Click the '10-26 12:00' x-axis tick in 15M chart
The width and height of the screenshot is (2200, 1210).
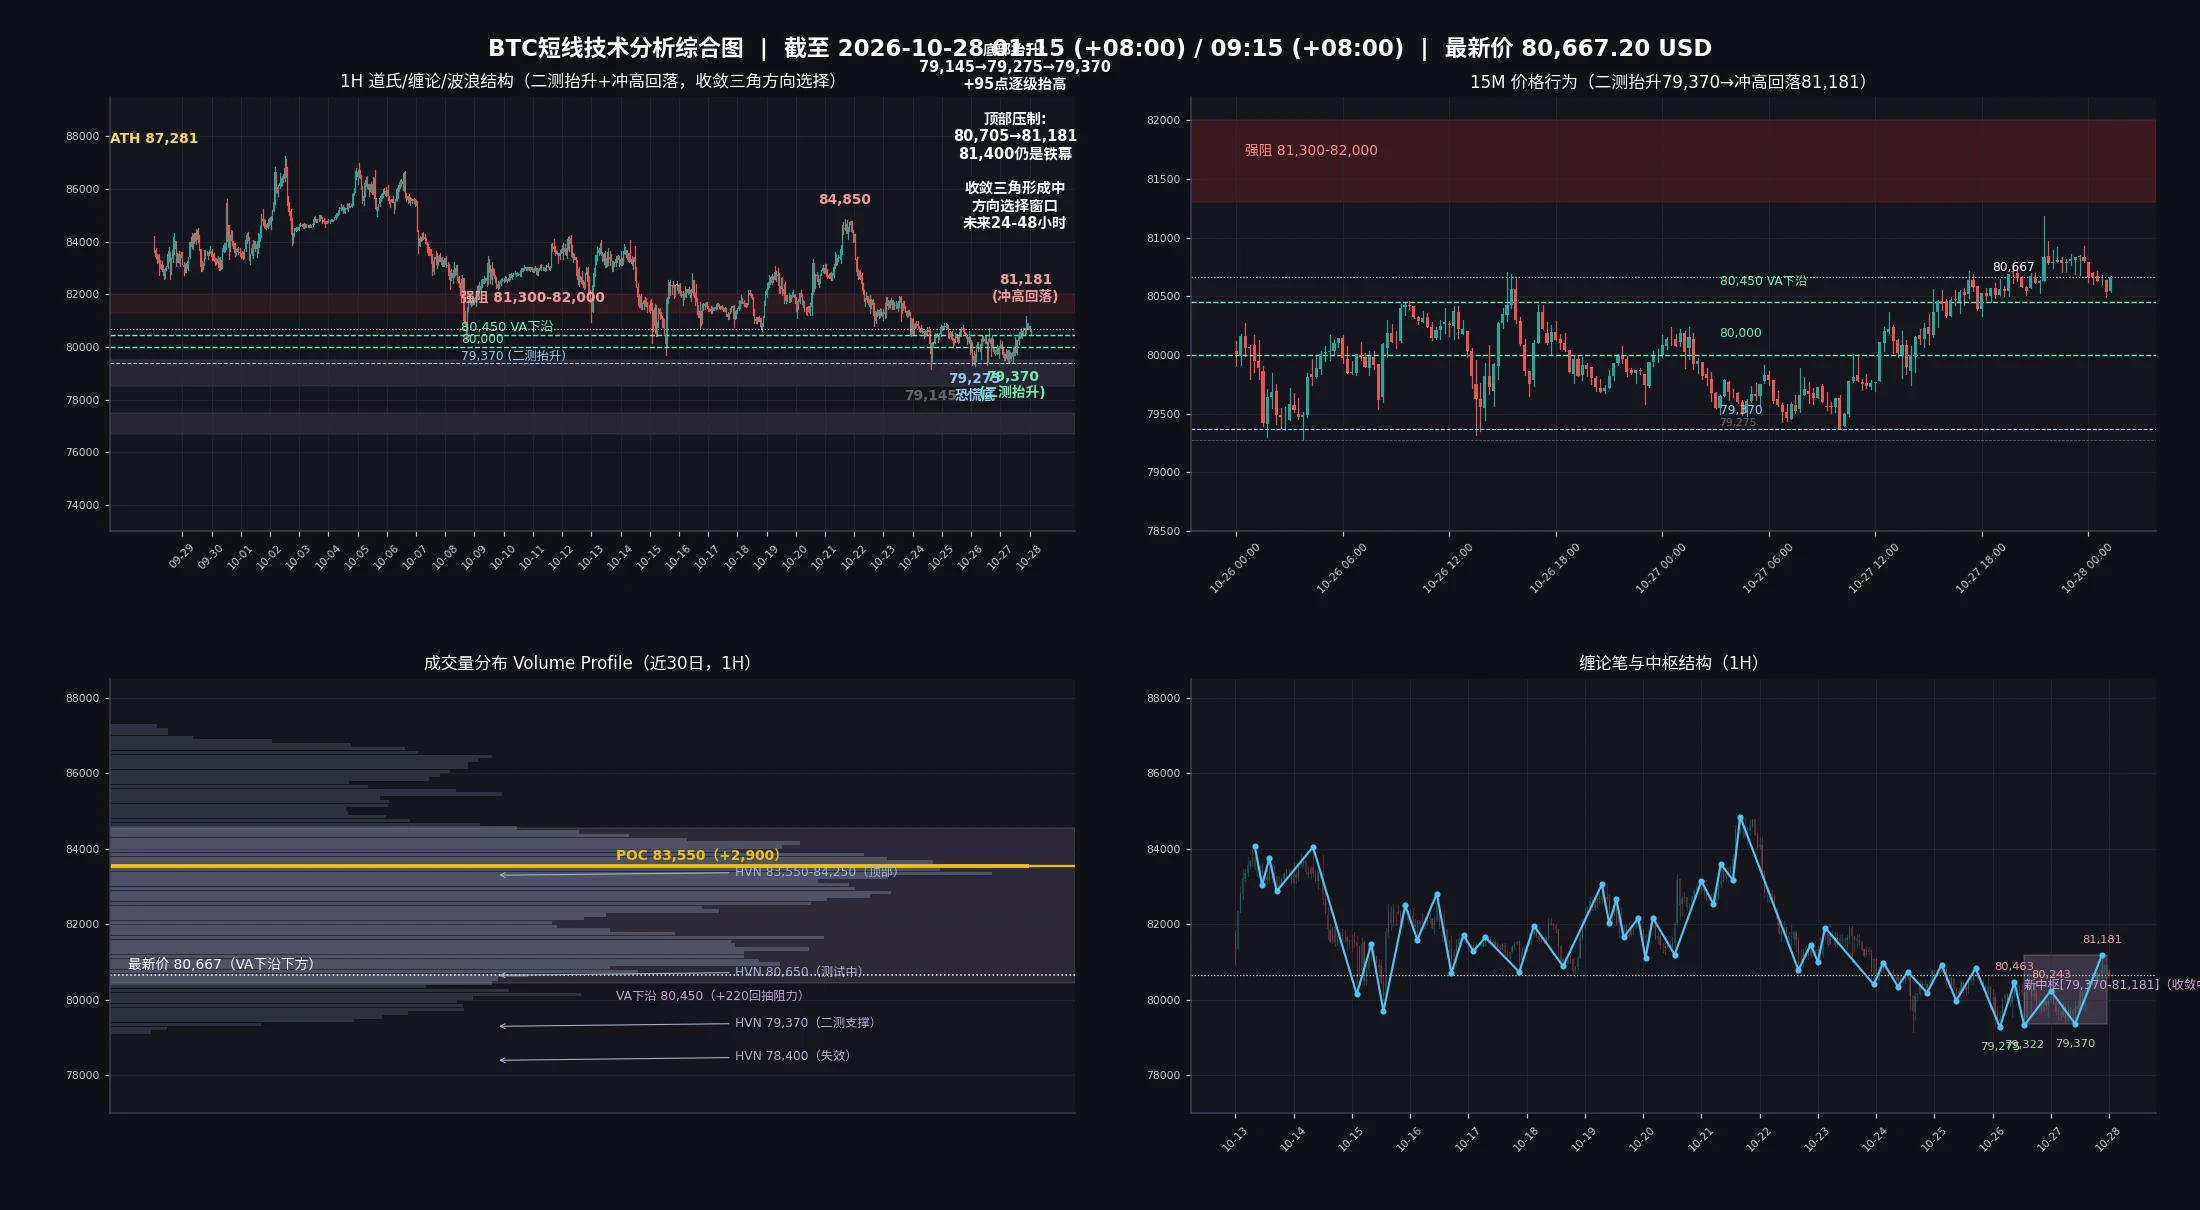tap(1448, 568)
